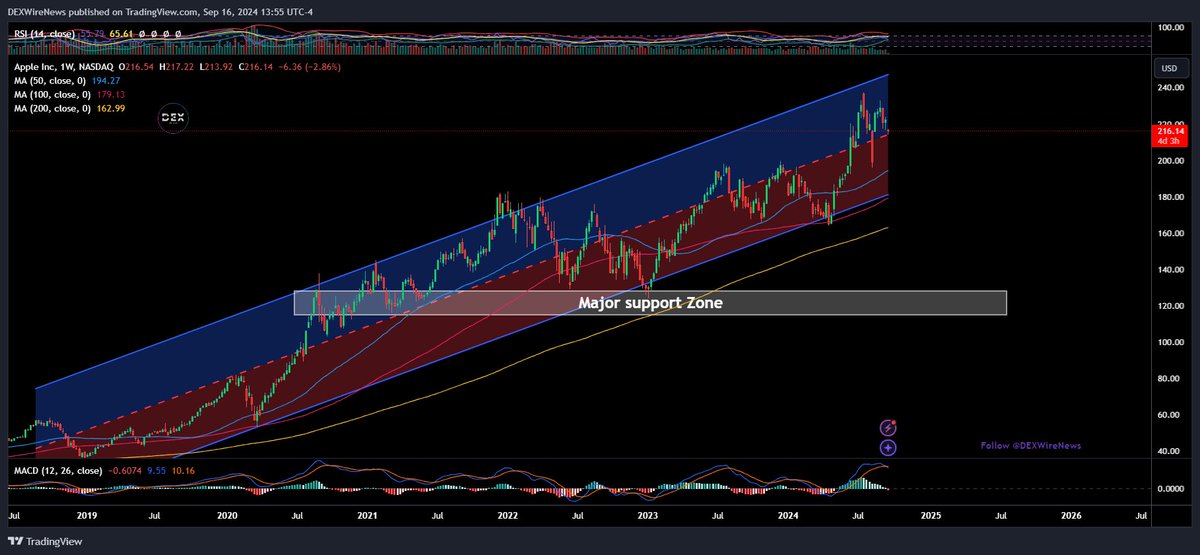Click the purple four-point star event icon
Image resolution: width=1200 pixels, height=555 pixels.
888,448
